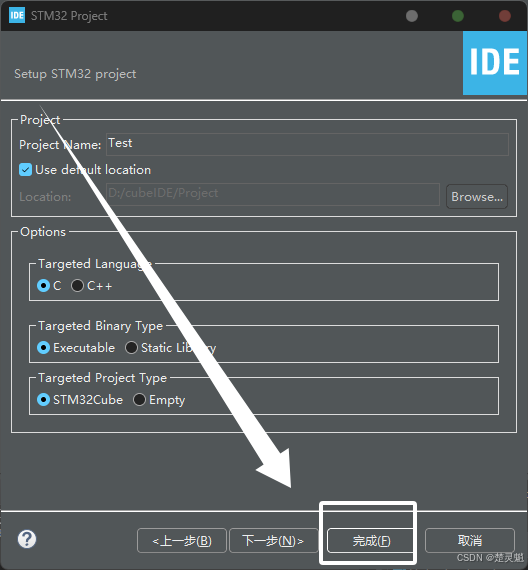Cancel the dialog with 取消 button
The image size is (528, 570).
click(470, 541)
